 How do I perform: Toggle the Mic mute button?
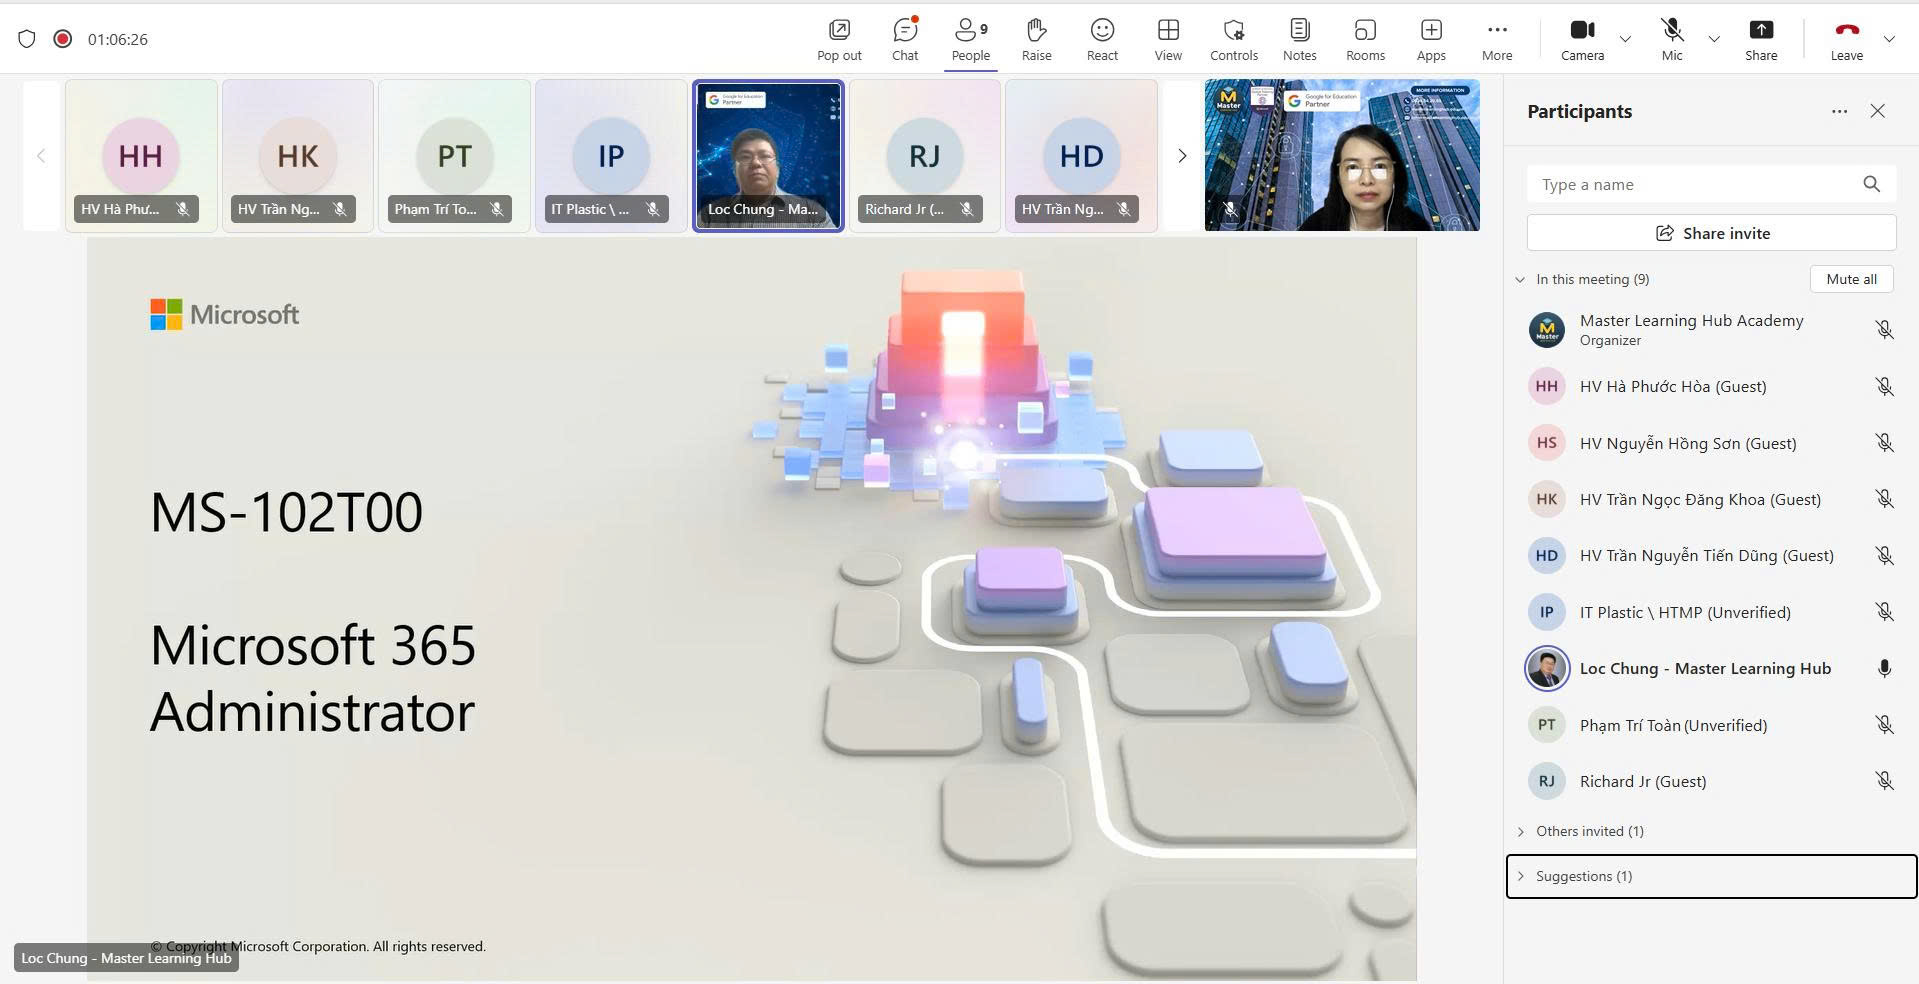(1671, 40)
